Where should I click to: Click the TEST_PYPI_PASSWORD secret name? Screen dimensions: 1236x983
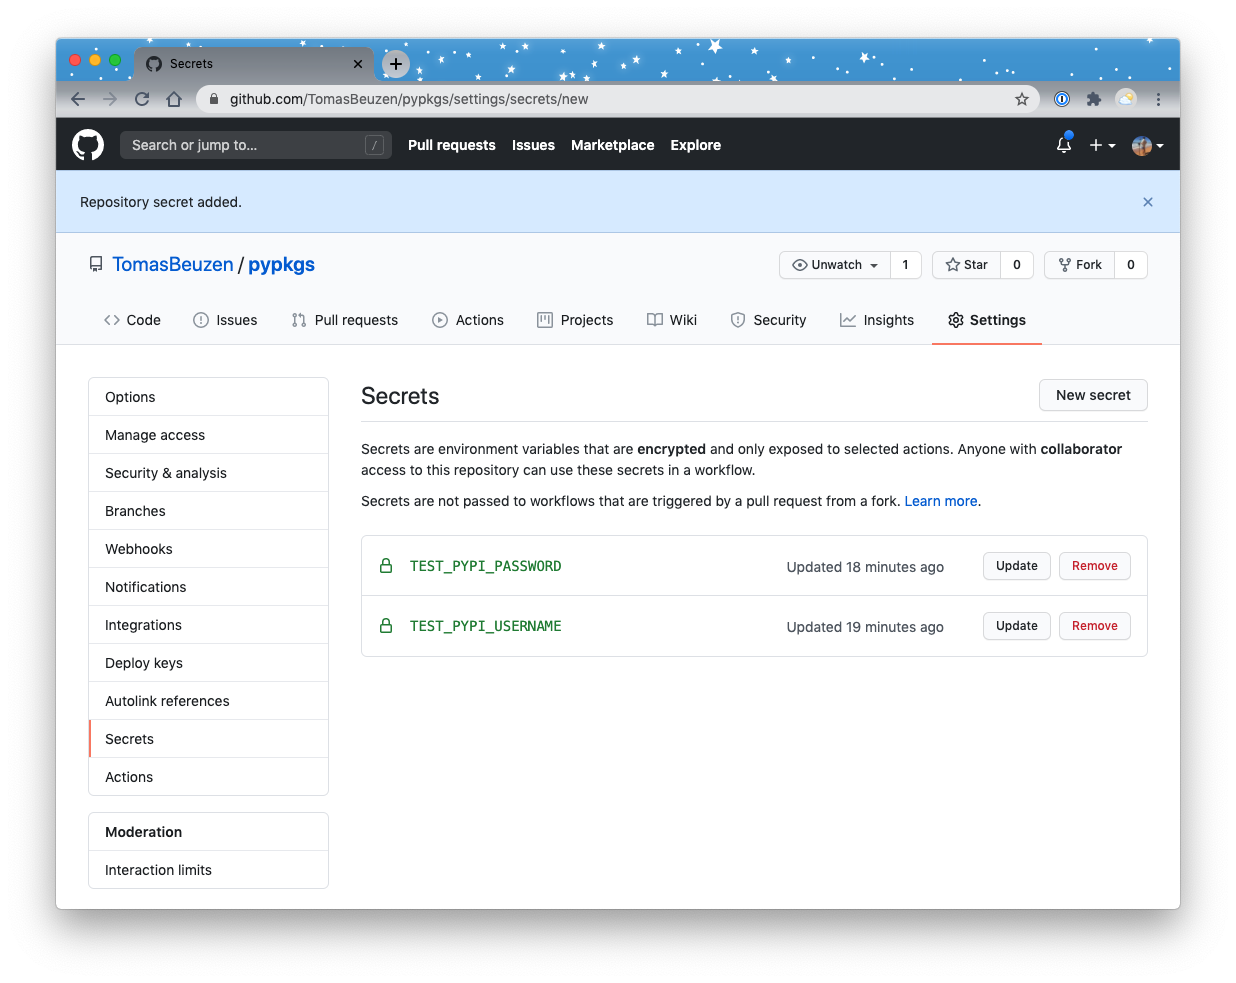point(486,566)
